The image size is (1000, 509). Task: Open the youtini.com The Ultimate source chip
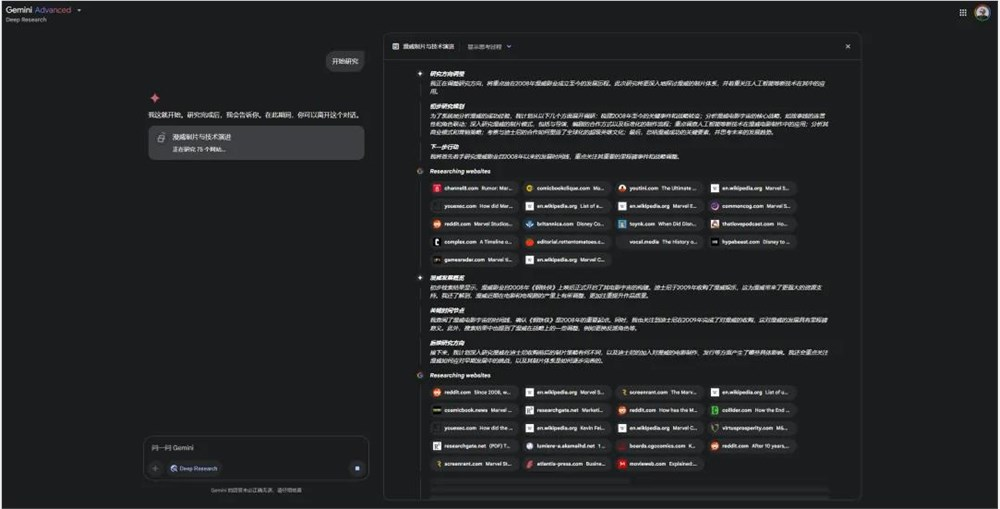pos(658,188)
